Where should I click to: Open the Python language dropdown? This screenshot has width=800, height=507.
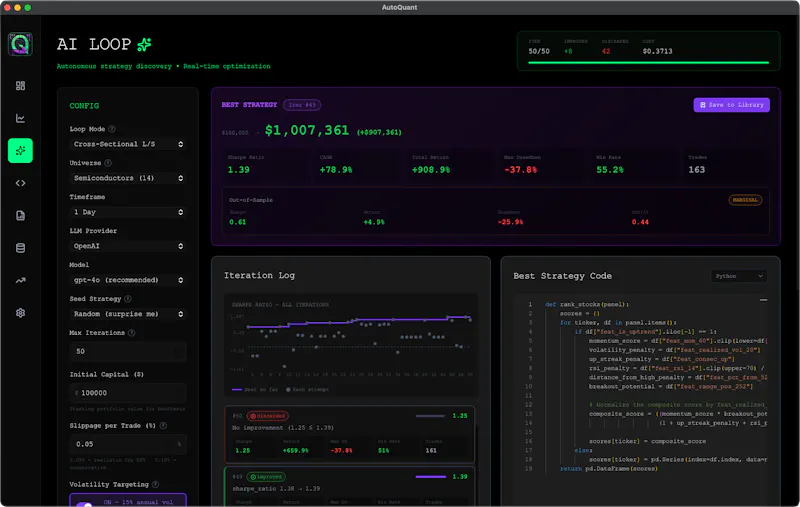(x=739, y=276)
